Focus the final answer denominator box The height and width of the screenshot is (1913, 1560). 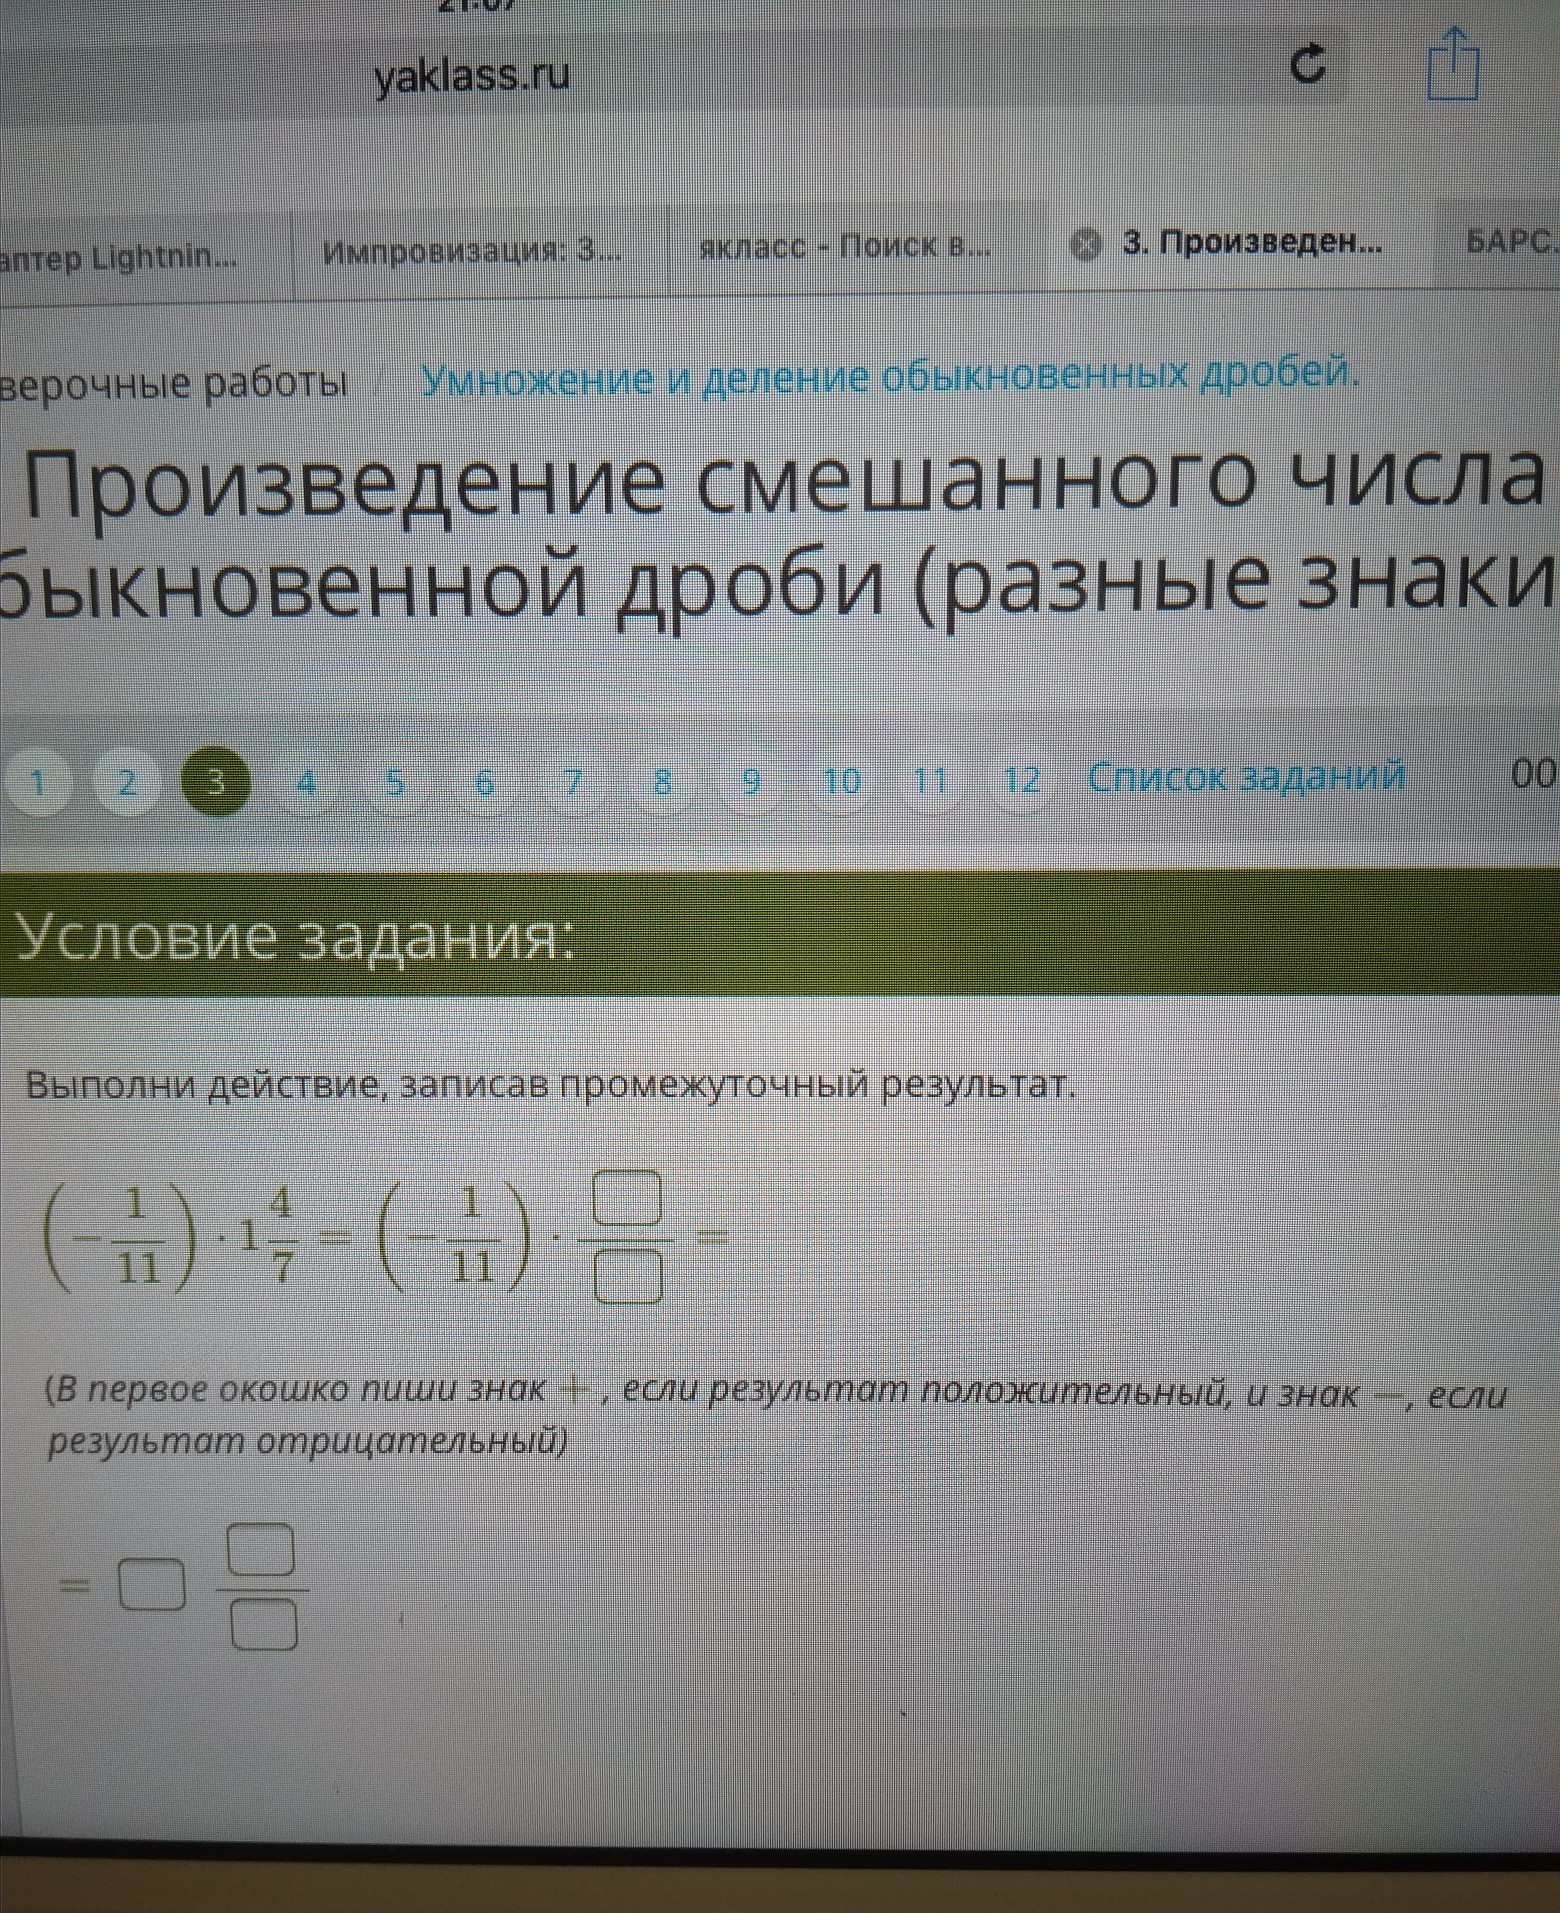[264, 1624]
